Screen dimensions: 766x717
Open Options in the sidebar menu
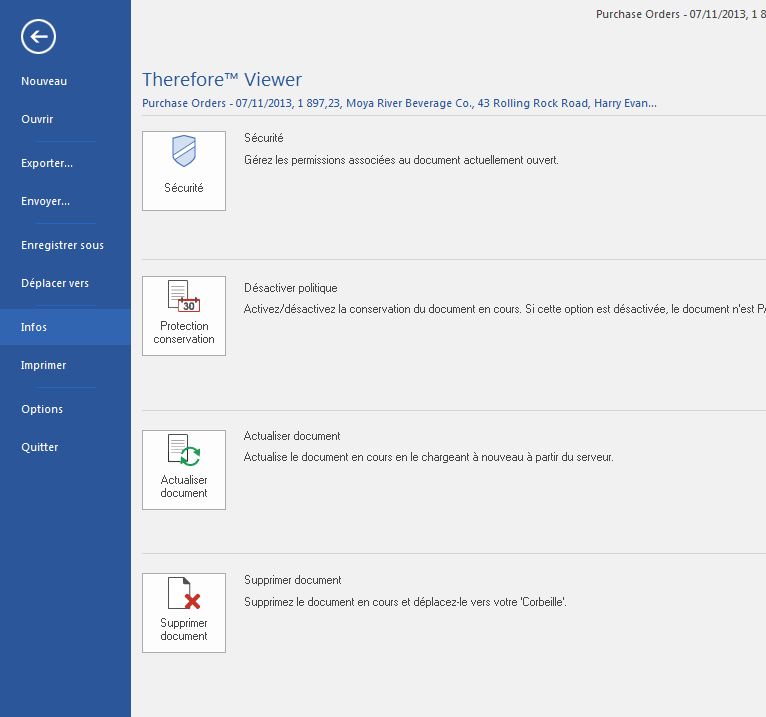pos(42,409)
